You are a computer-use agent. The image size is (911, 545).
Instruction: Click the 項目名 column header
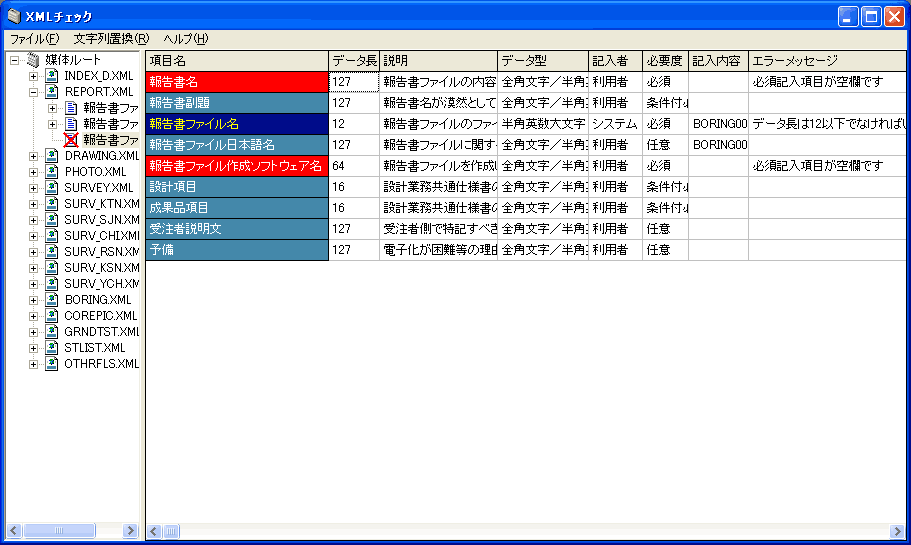pos(237,60)
